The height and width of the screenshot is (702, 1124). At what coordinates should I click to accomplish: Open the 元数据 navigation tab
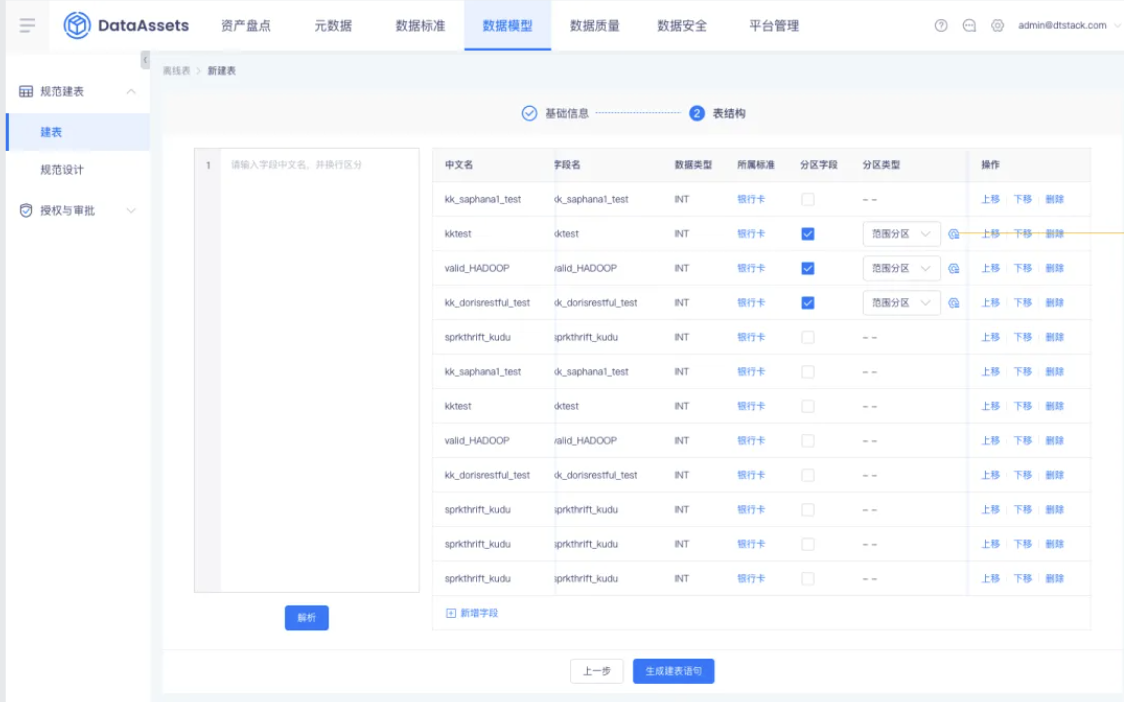(333, 26)
